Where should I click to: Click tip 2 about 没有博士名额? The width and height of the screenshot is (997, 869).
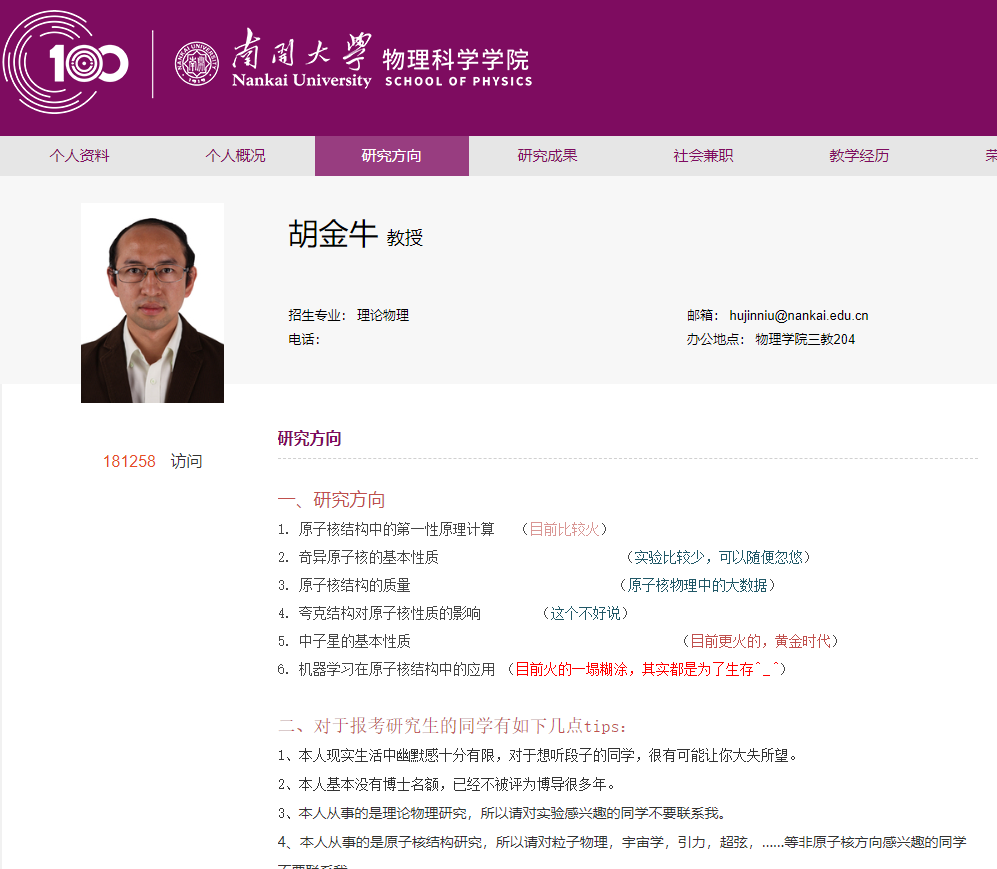(x=446, y=784)
